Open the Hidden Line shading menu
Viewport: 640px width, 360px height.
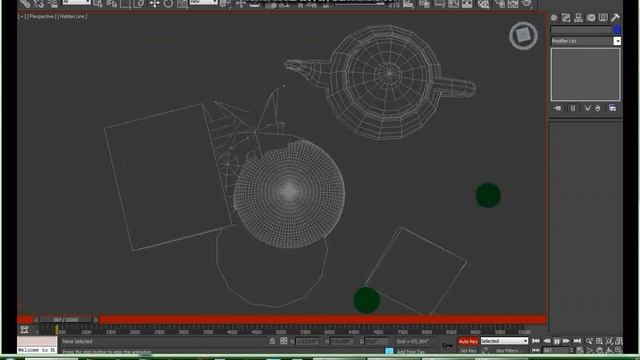(72, 16)
